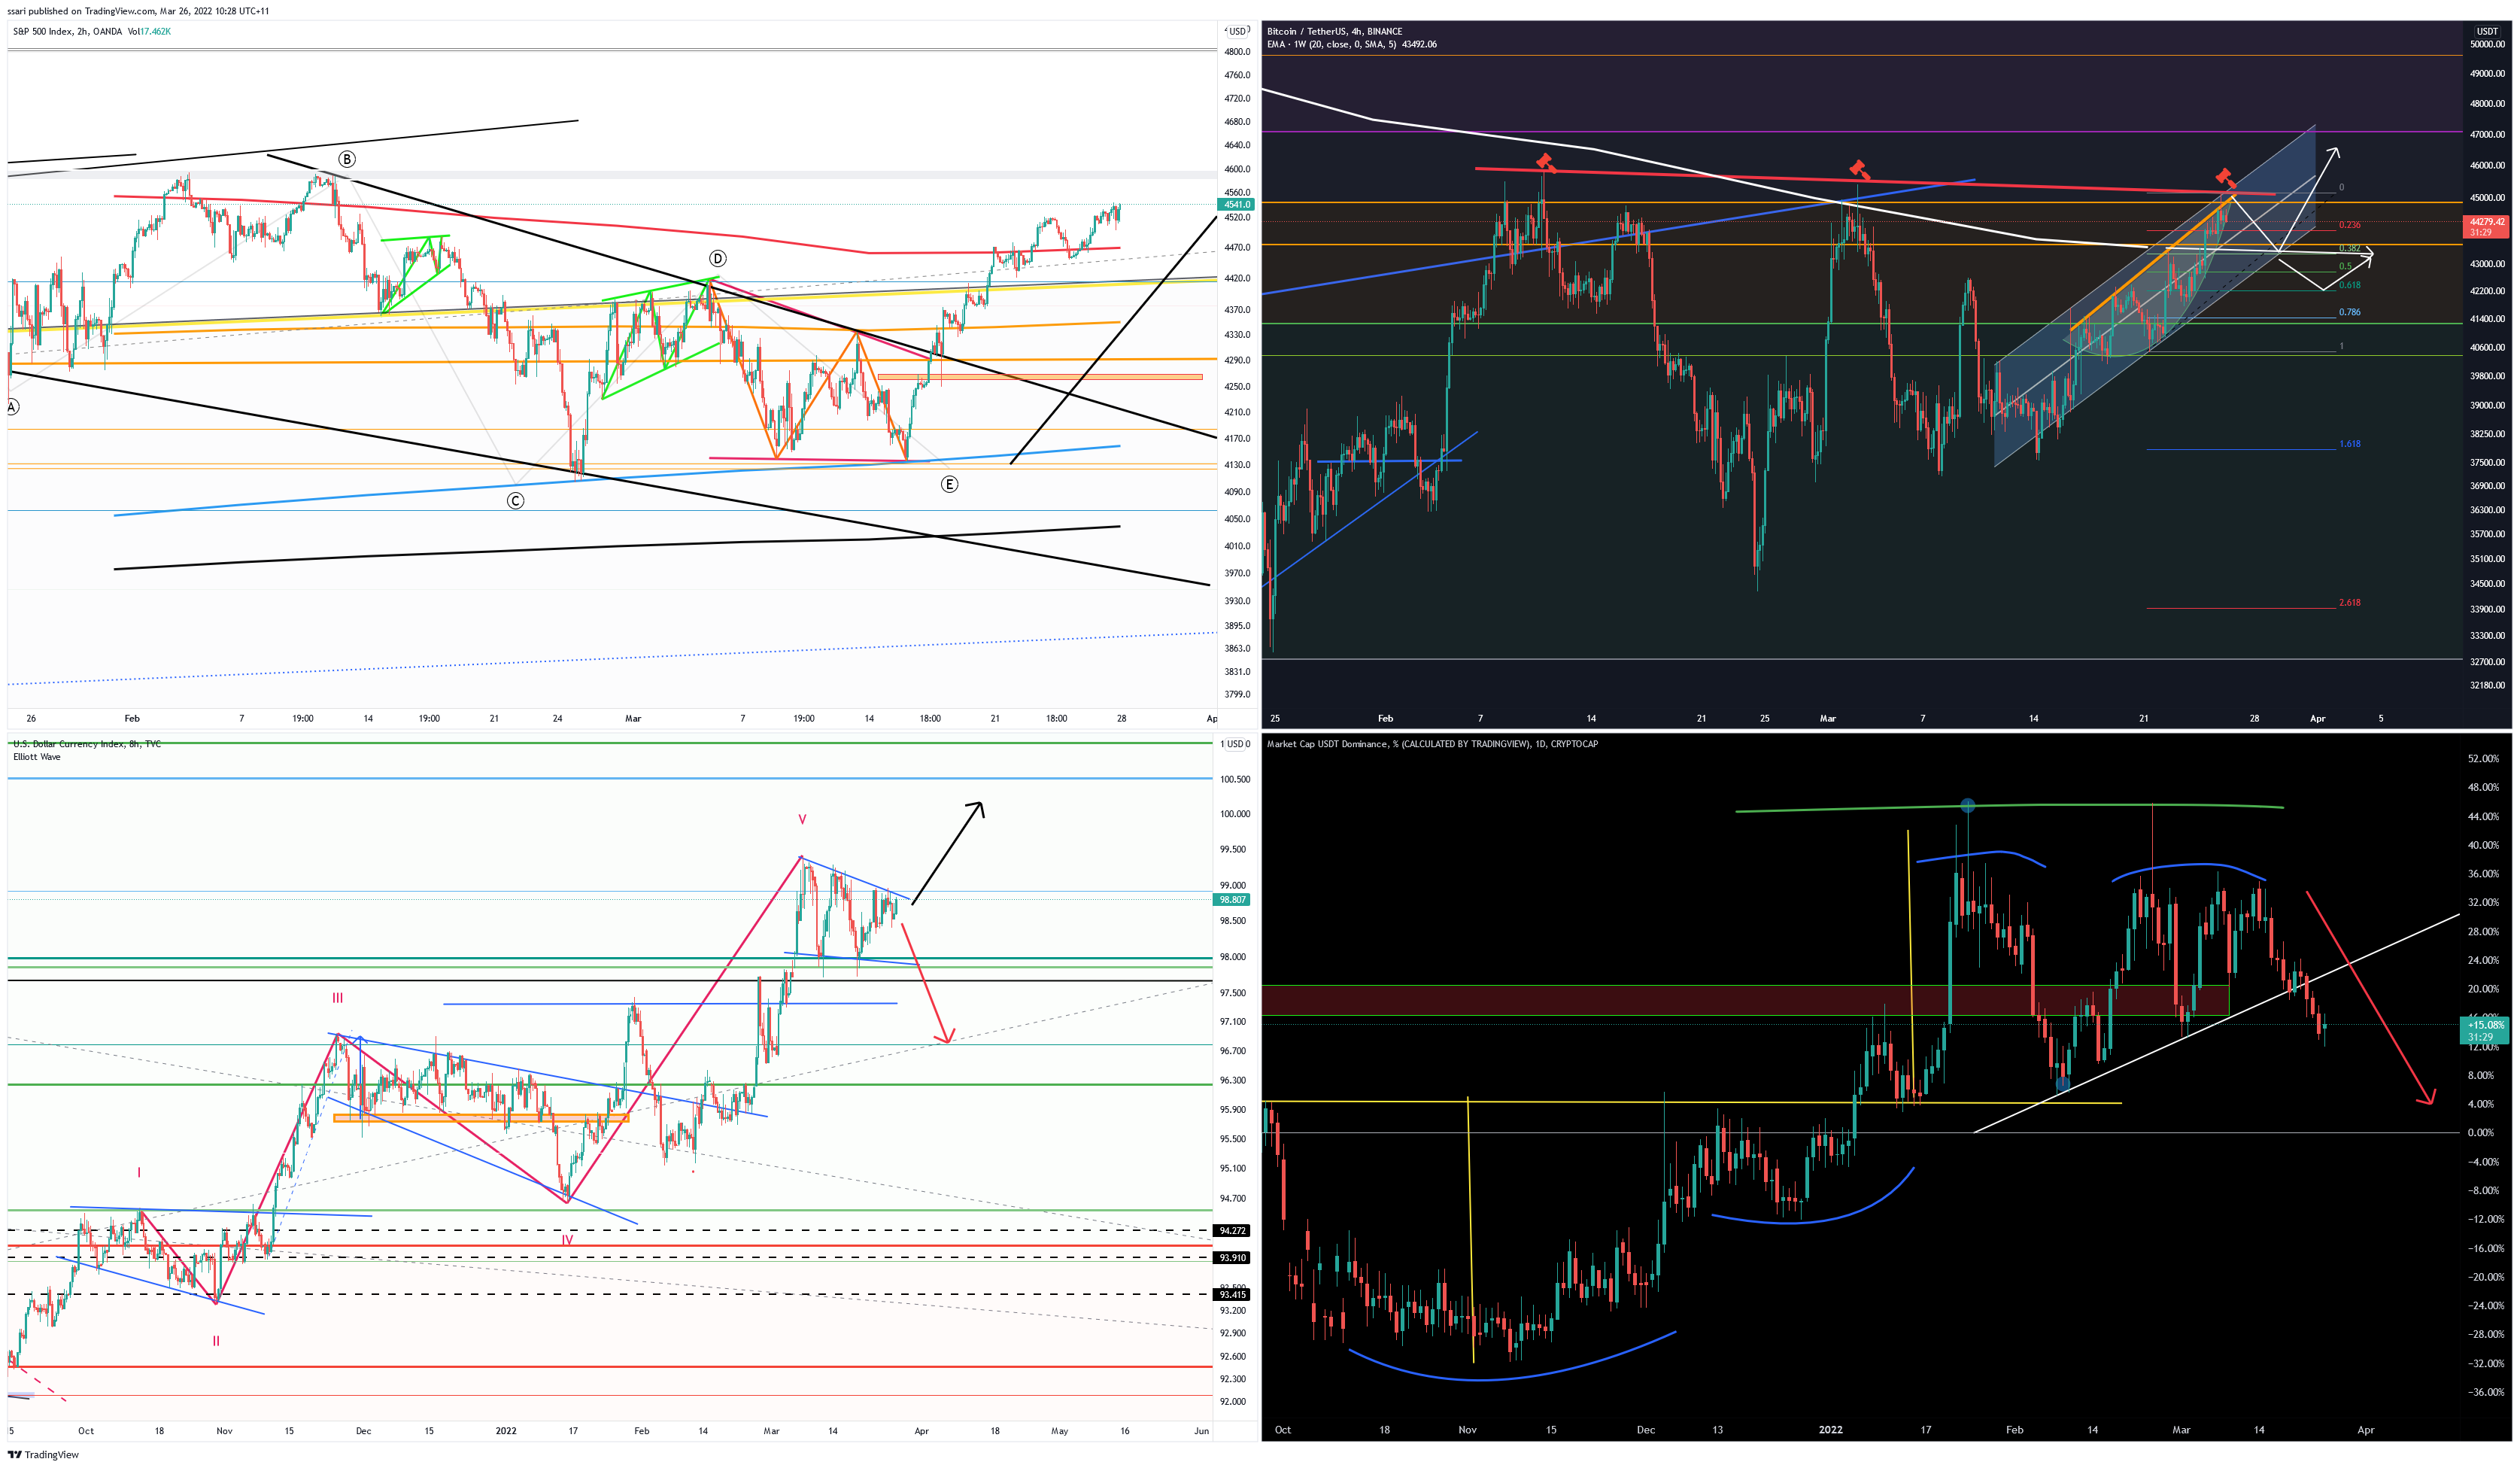Screen dimensions: 2520x1468
Task: Click the 43492.06 EMA value
Action: 1419,44
